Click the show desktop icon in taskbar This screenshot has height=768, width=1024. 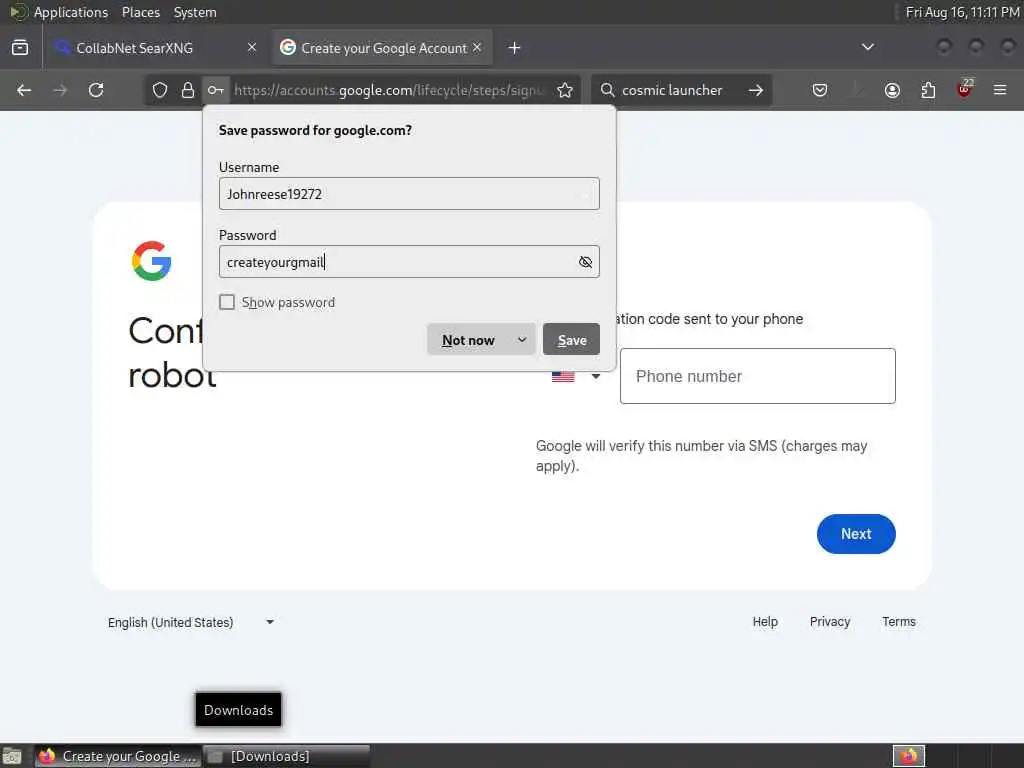coord(12,756)
